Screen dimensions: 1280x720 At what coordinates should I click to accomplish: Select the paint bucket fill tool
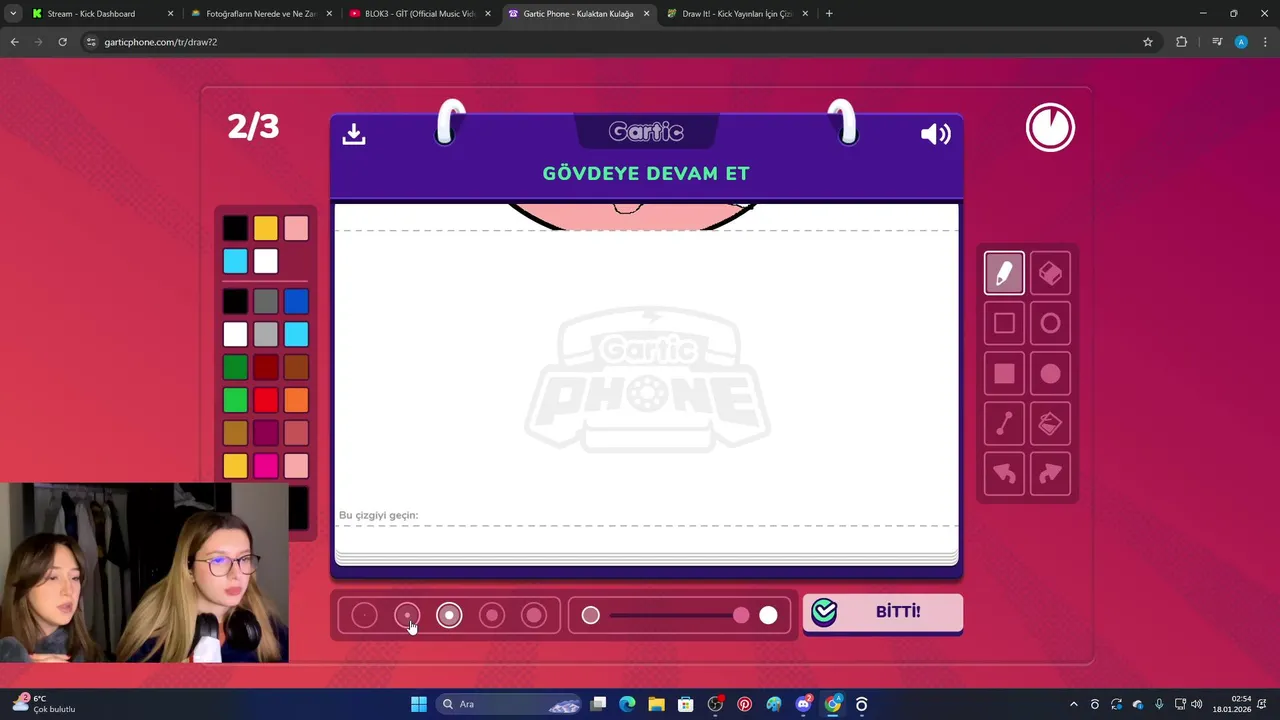point(1050,424)
